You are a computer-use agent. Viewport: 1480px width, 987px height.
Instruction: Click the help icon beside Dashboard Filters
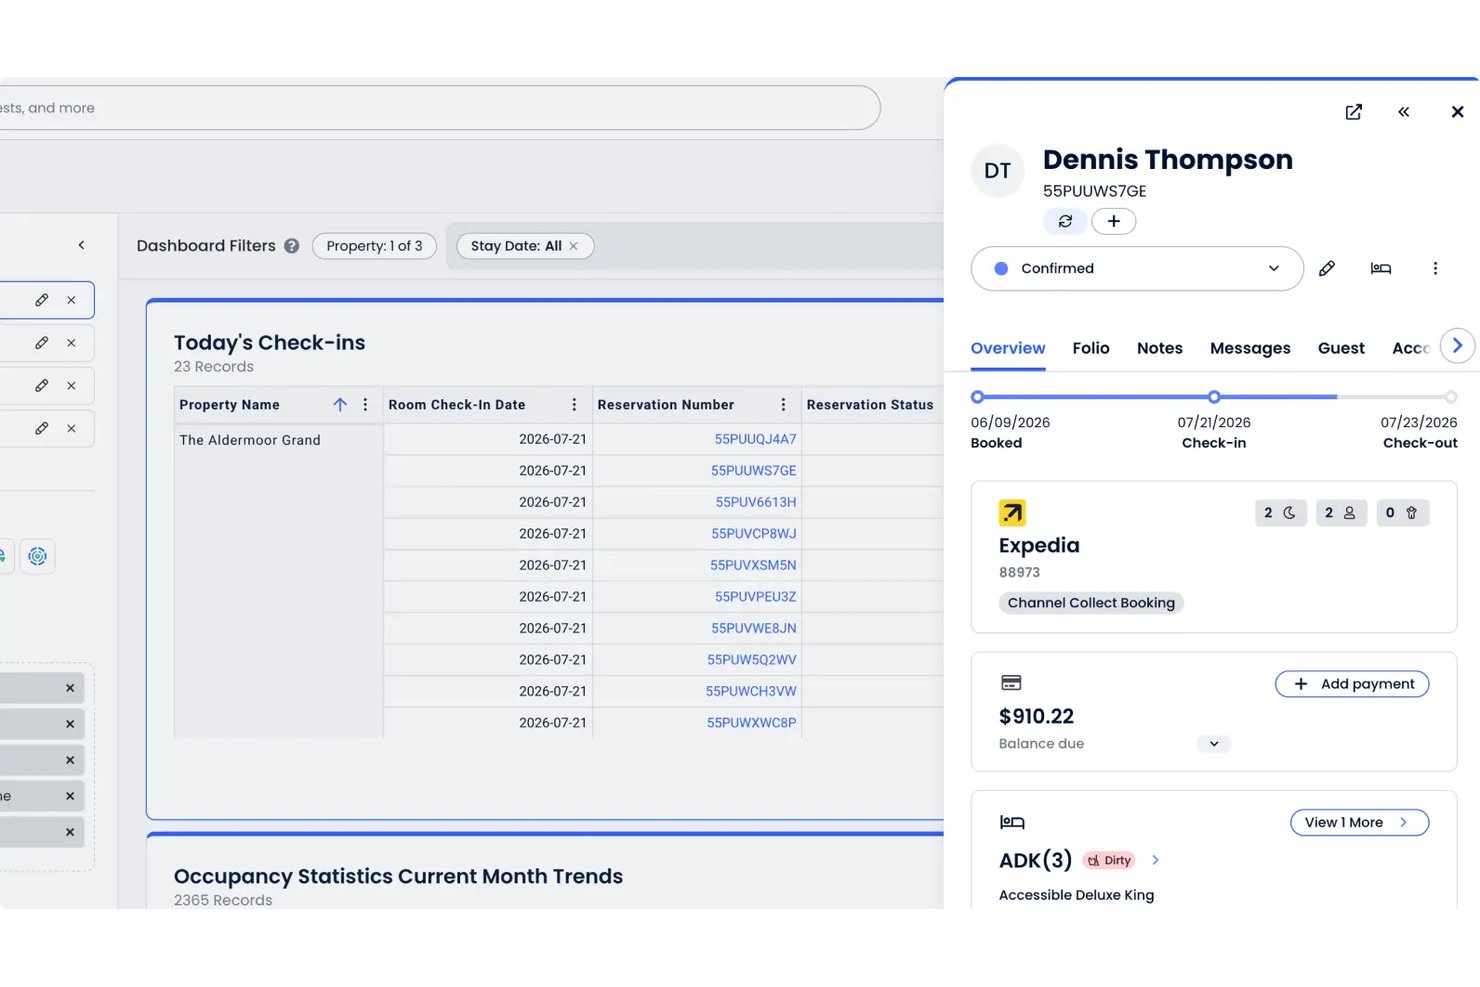(291, 246)
